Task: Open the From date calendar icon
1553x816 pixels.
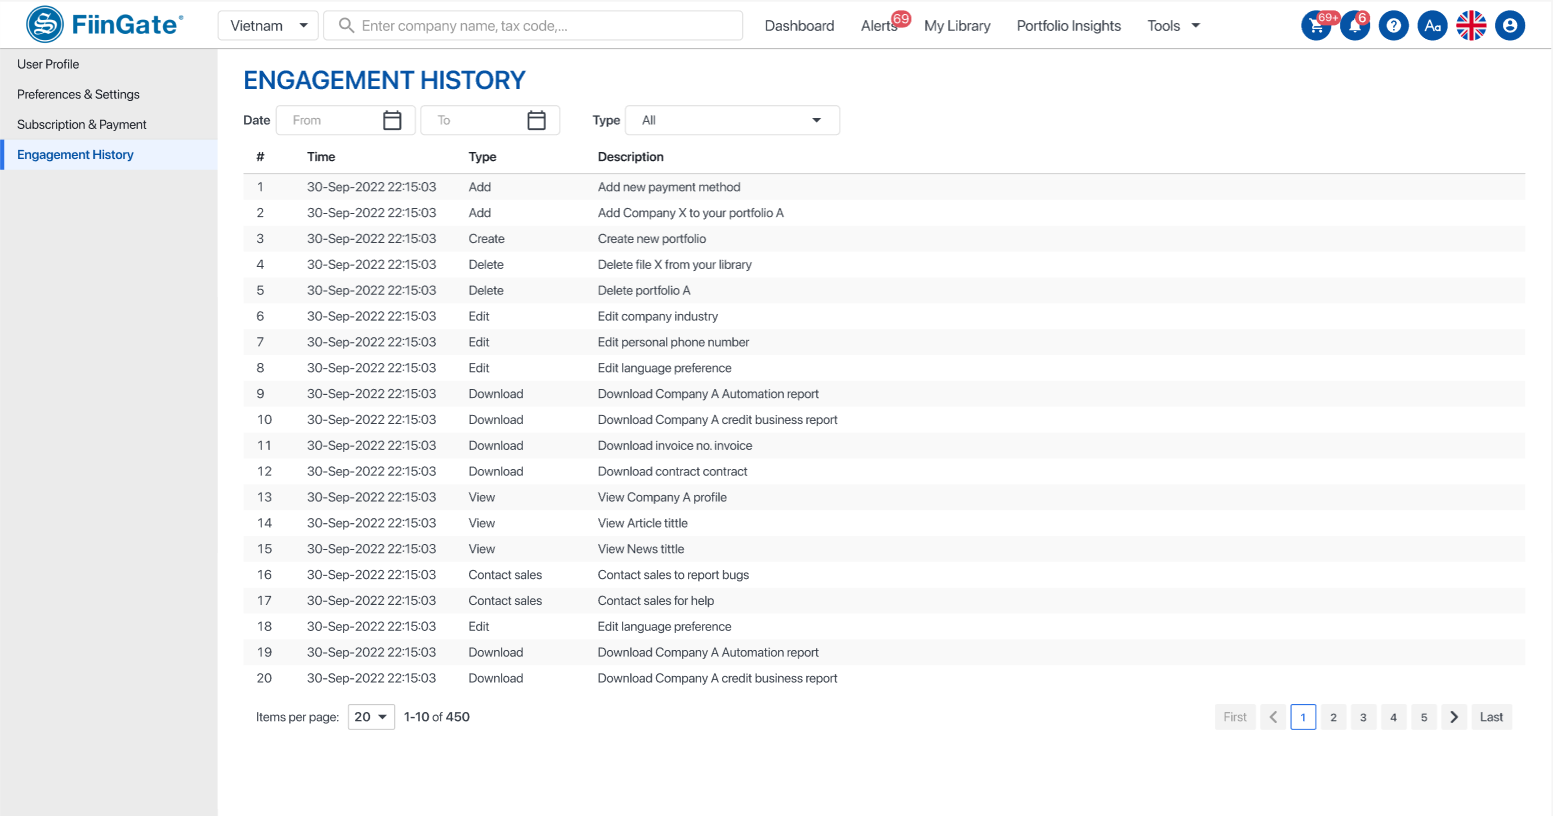Action: [392, 120]
